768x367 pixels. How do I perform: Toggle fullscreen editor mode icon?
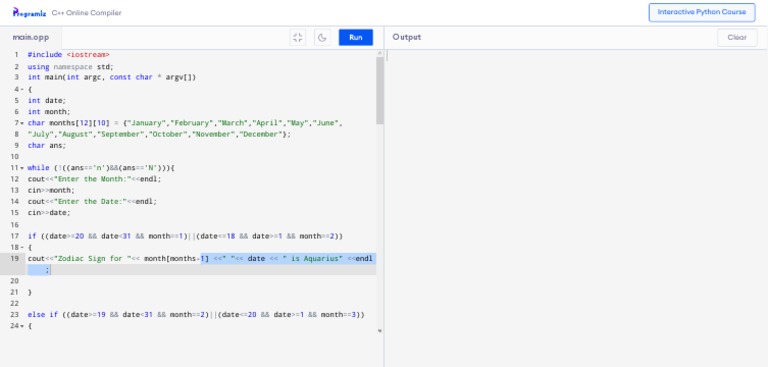click(x=298, y=38)
